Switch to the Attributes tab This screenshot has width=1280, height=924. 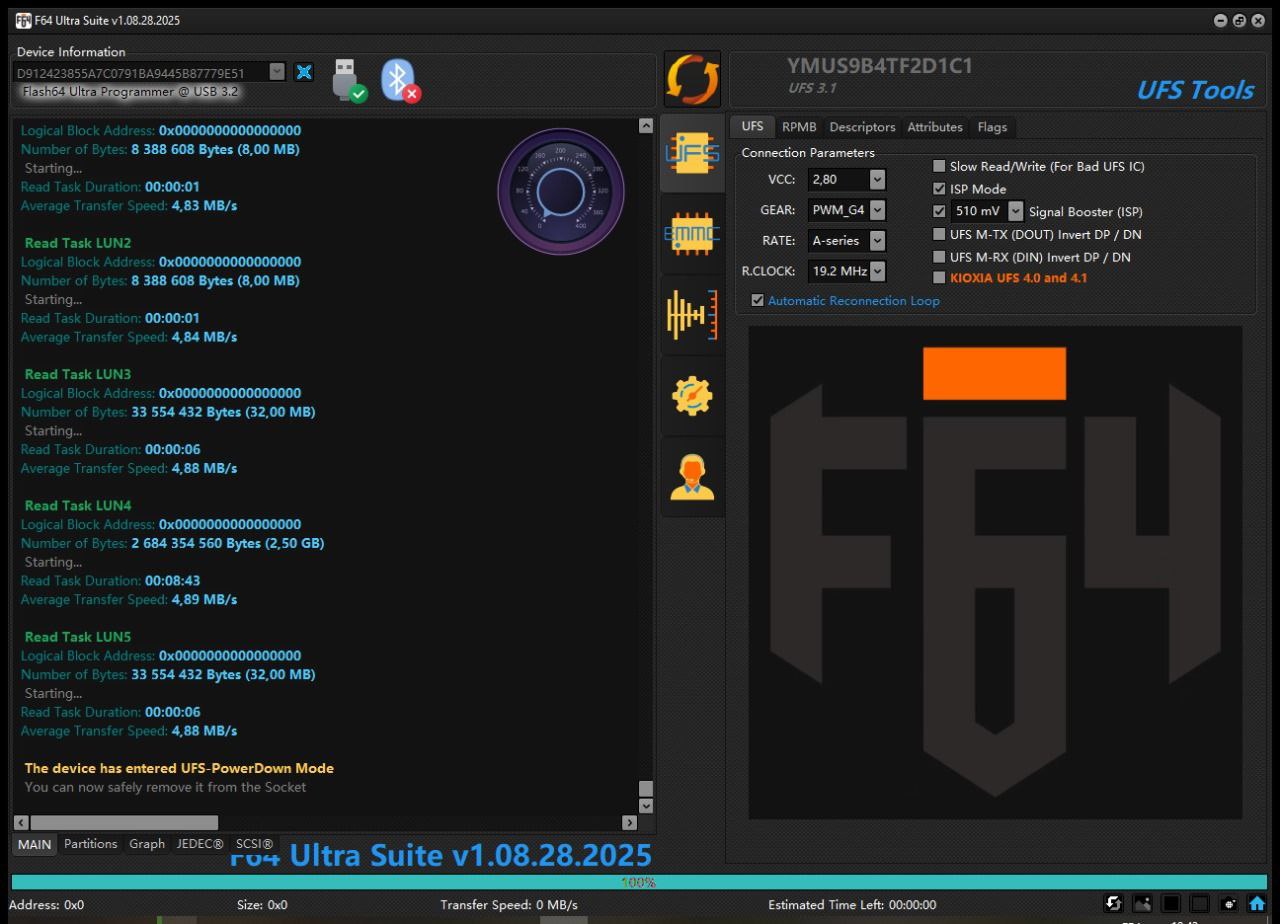coord(935,127)
